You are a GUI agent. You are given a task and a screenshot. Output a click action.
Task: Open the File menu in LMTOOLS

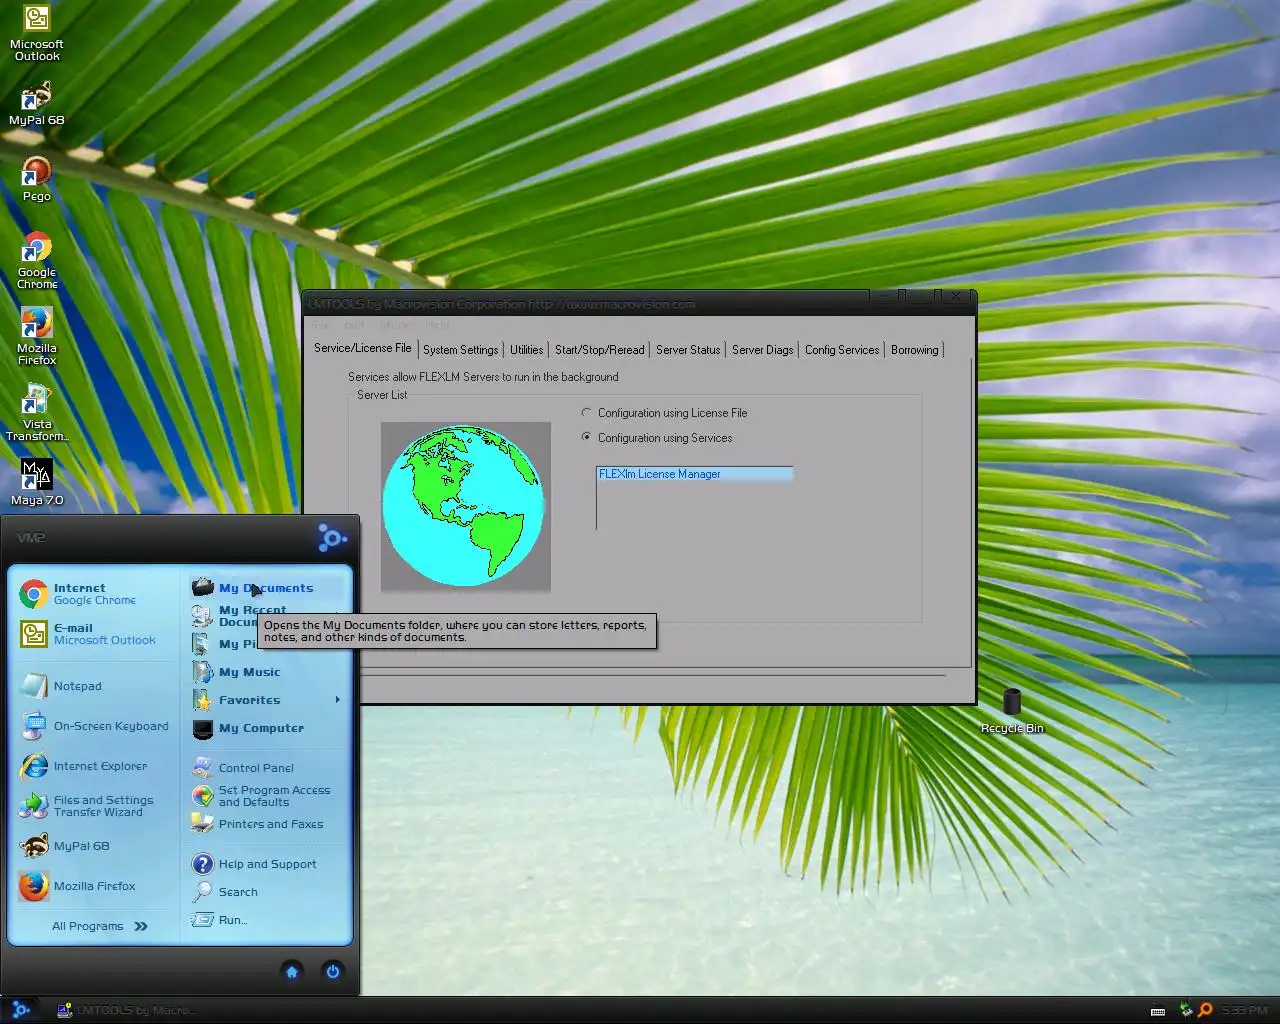click(321, 325)
